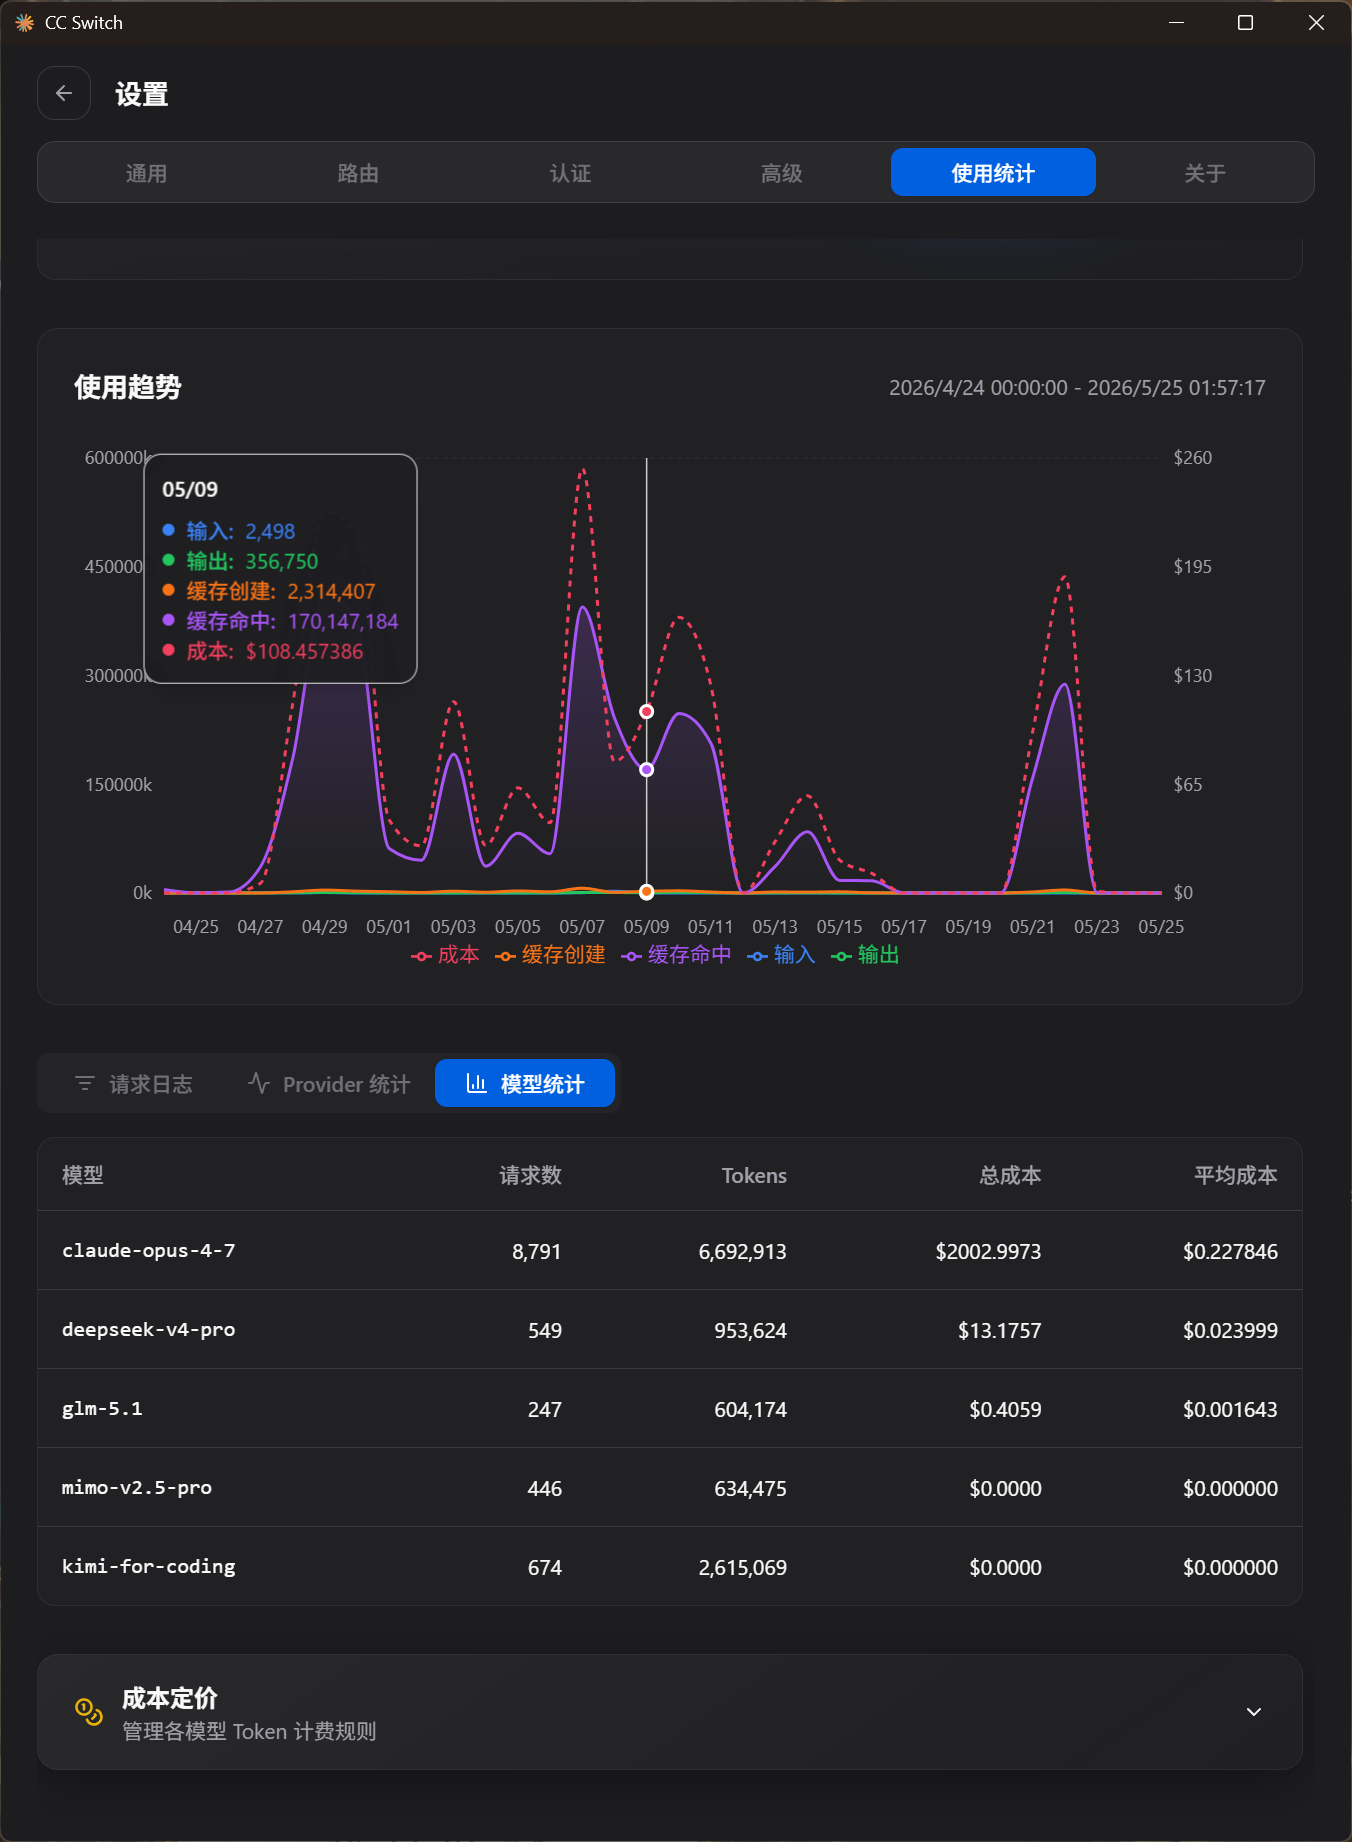1352x1842 pixels.
Task: Click the $0.023999 average cost value
Action: (x=1230, y=1330)
